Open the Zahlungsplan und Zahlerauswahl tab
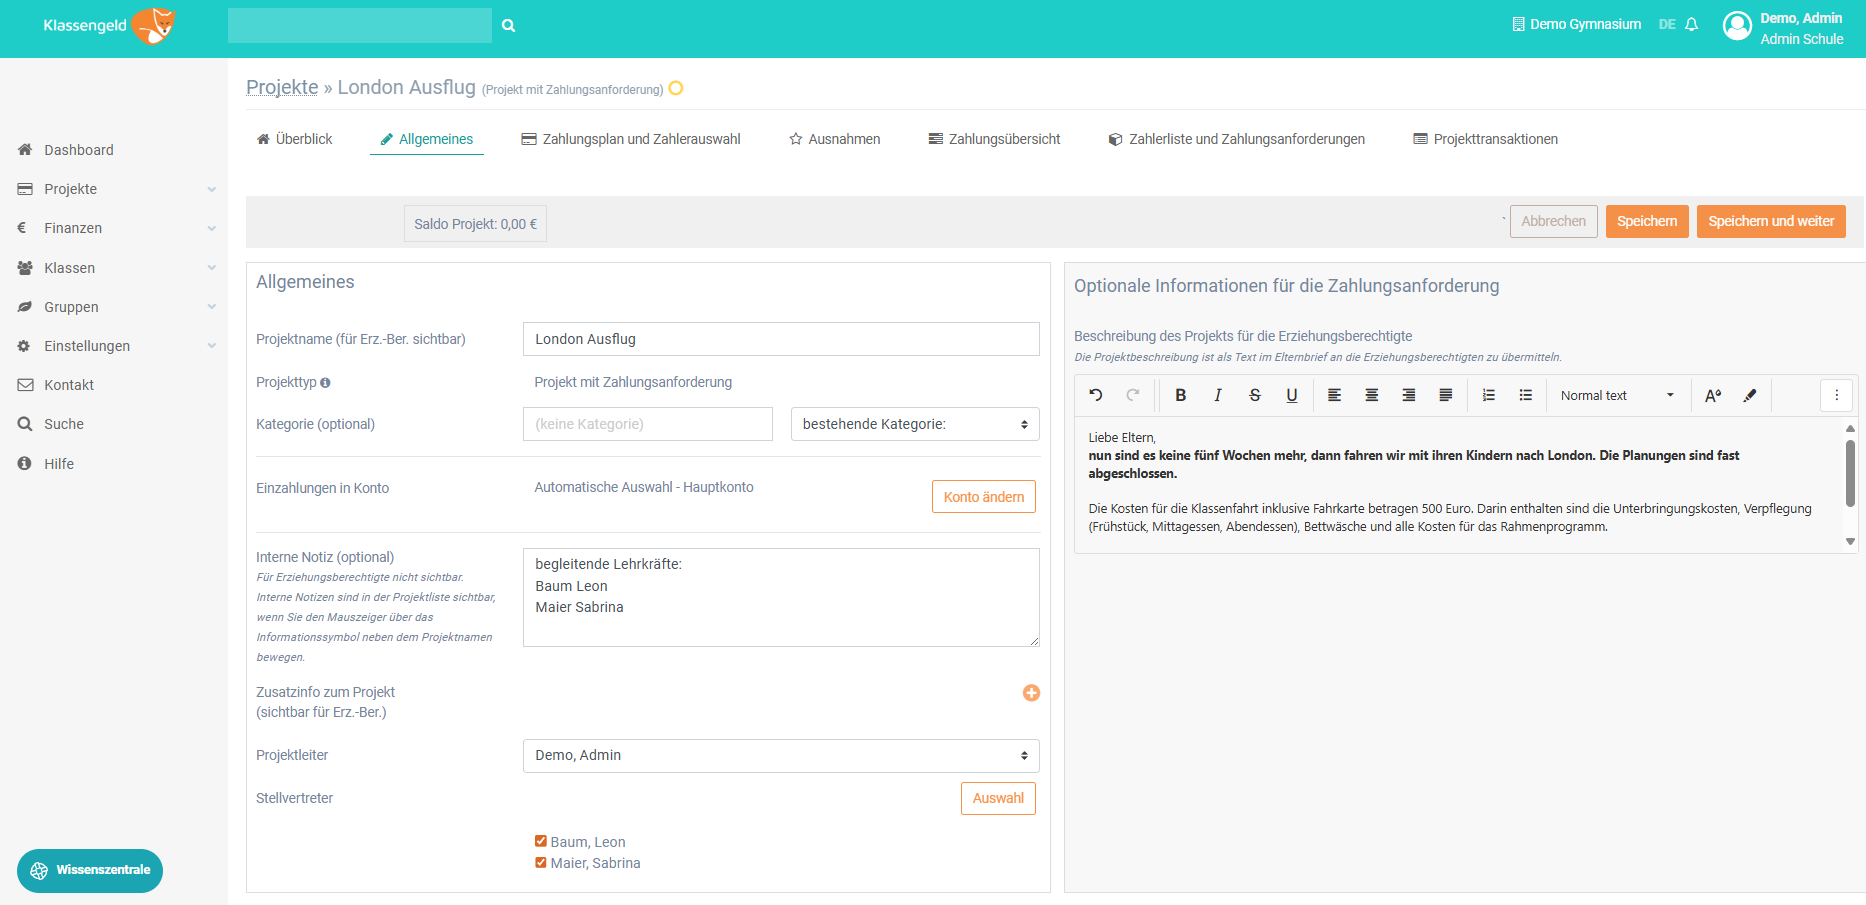Viewport: 1866px width, 905px height. (631, 139)
